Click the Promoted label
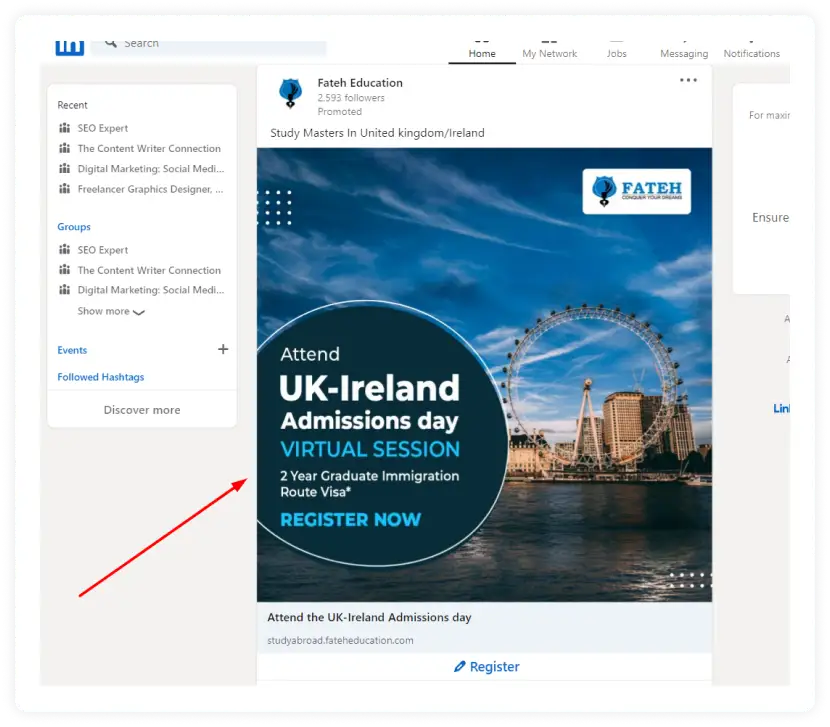Screen dimensions: 830x727 click(340, 112)
